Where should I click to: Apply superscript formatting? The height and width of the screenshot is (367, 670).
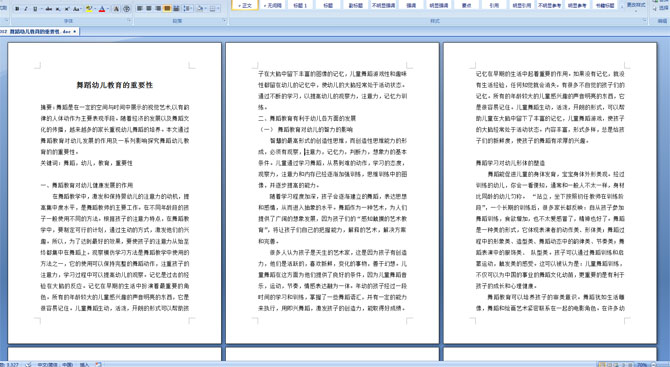click(67, 9)
